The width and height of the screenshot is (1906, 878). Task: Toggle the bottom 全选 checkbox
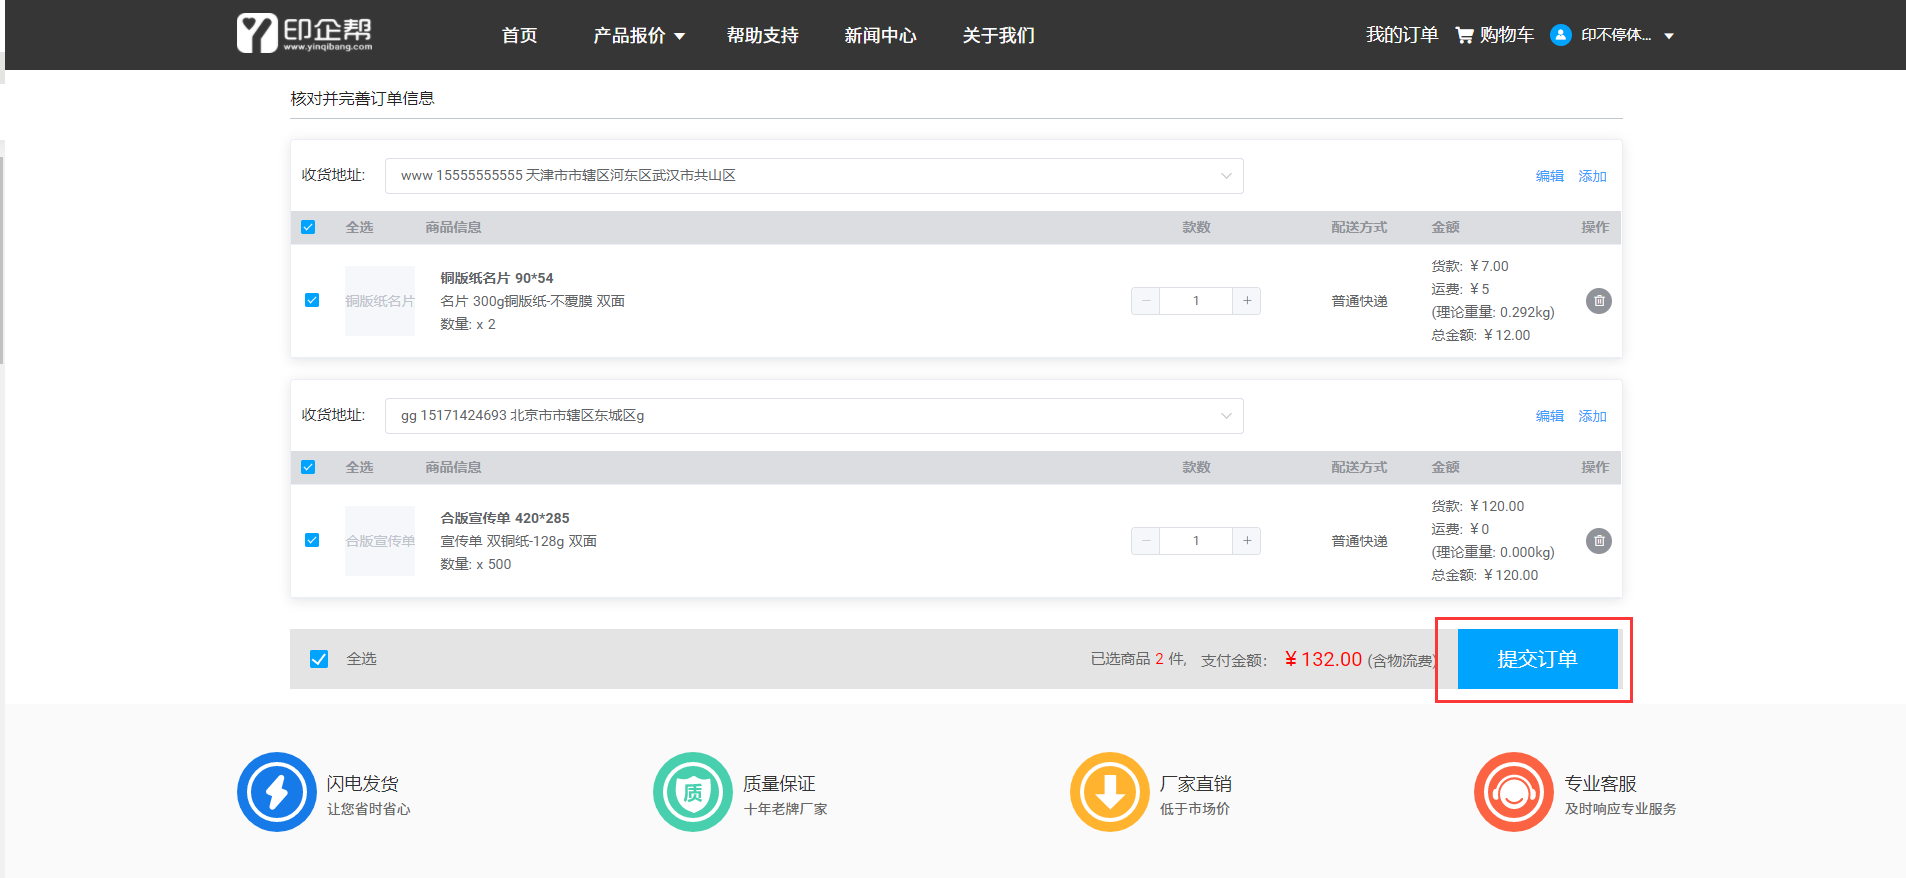click(319, 659)
